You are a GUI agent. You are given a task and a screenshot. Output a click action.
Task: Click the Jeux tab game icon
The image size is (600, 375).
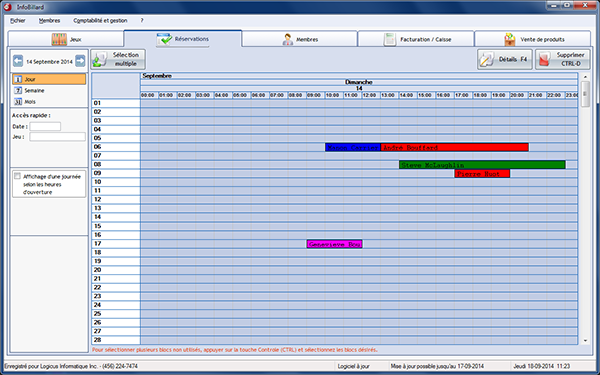59,39
